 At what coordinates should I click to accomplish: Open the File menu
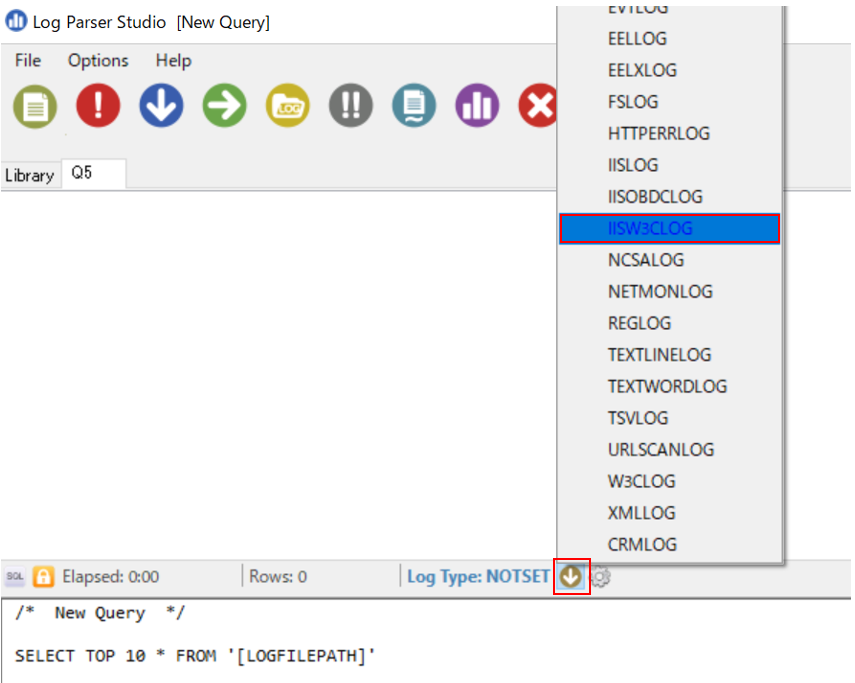coord(27,61)
